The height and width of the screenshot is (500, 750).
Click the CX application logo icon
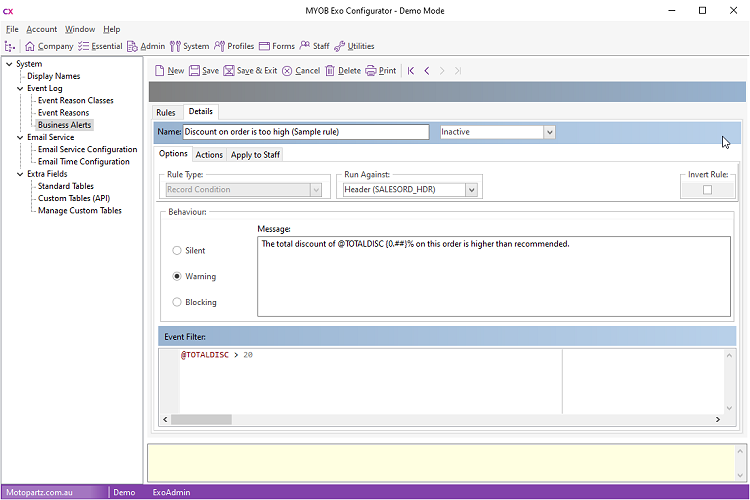(8, 11)
